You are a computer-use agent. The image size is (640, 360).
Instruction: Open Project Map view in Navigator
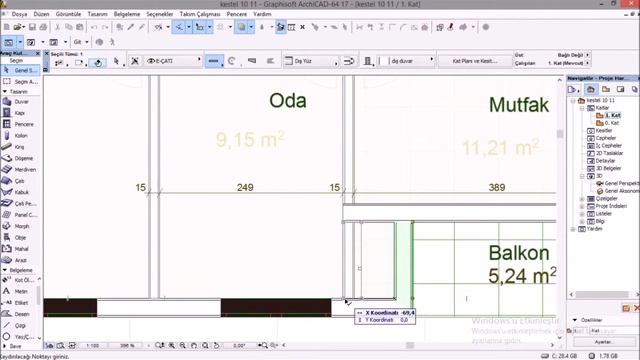(591, 89)
